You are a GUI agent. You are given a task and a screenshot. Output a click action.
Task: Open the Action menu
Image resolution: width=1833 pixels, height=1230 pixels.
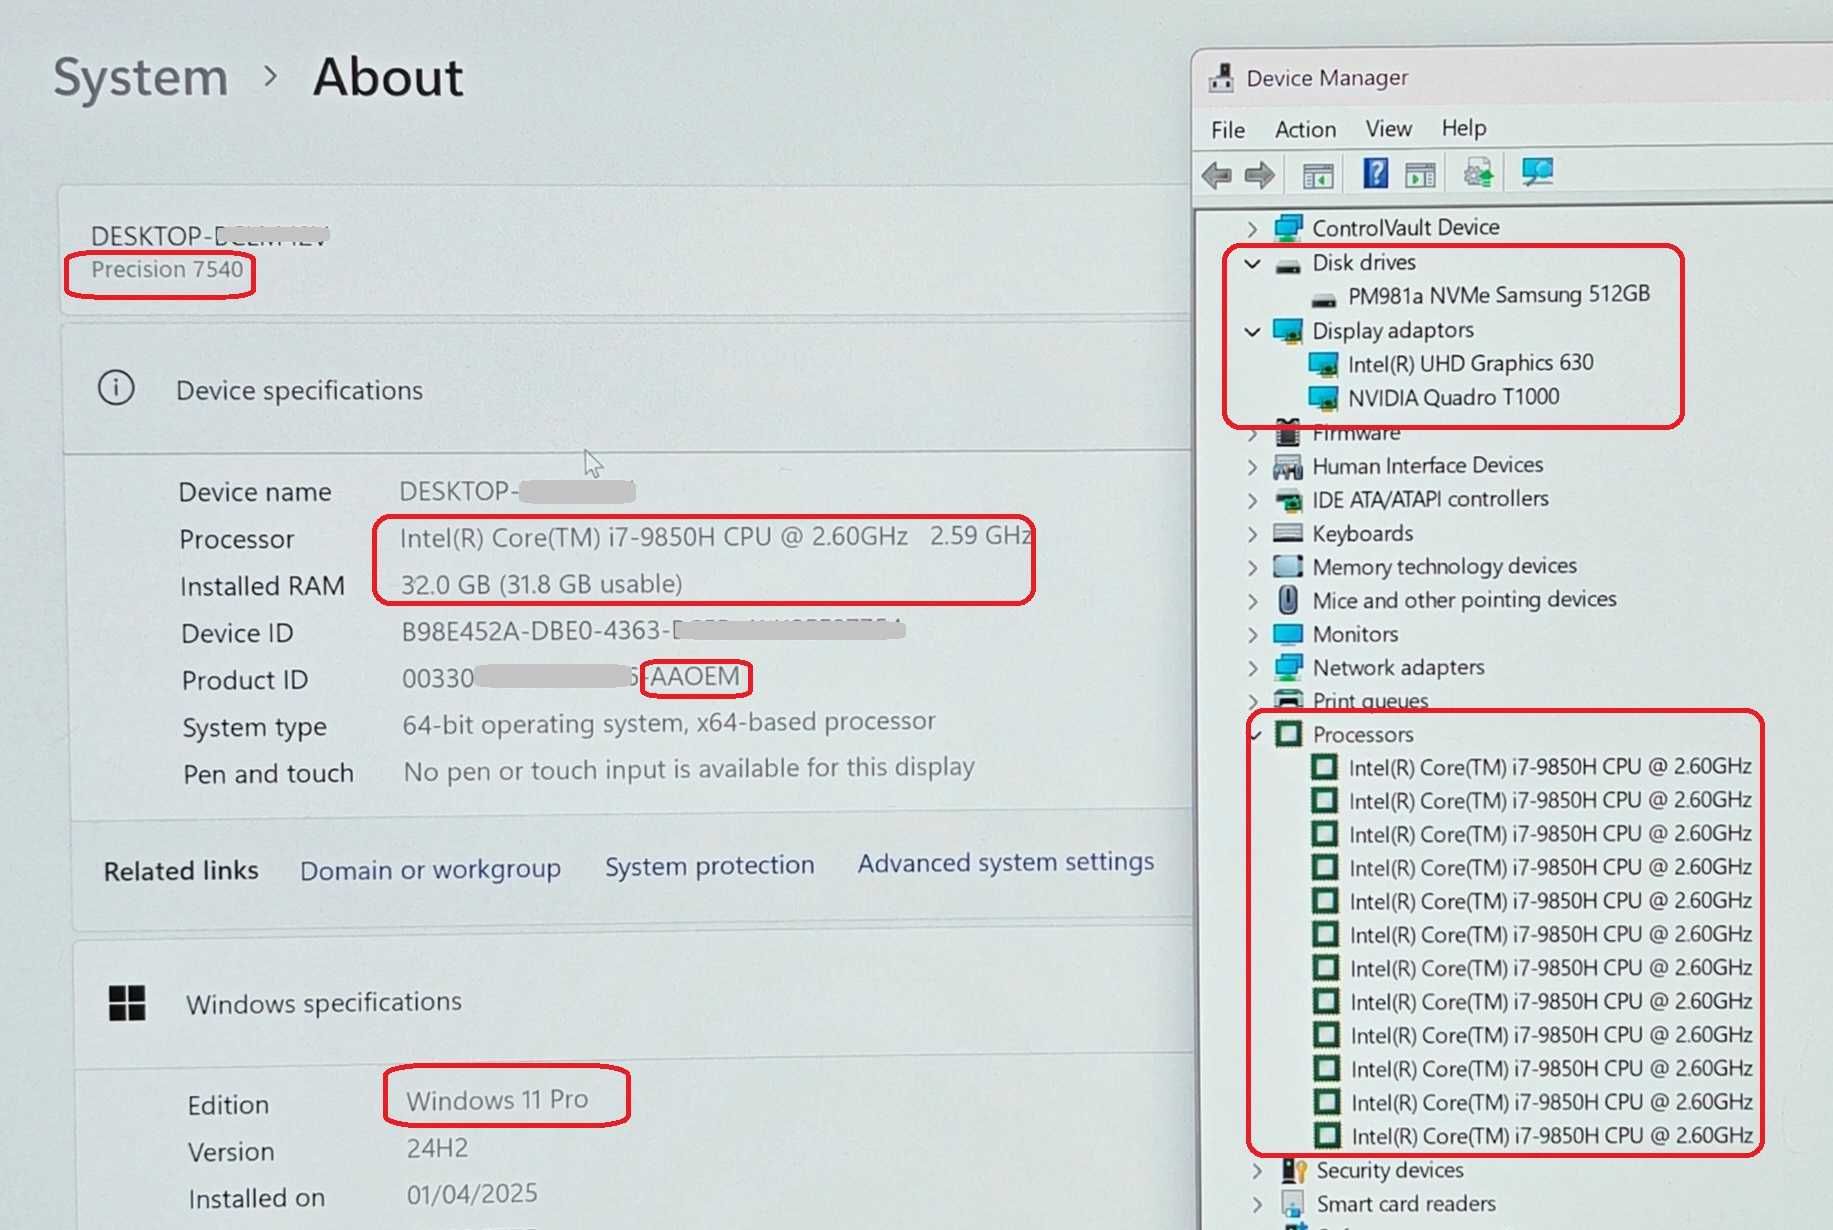tap(1305, 130)
